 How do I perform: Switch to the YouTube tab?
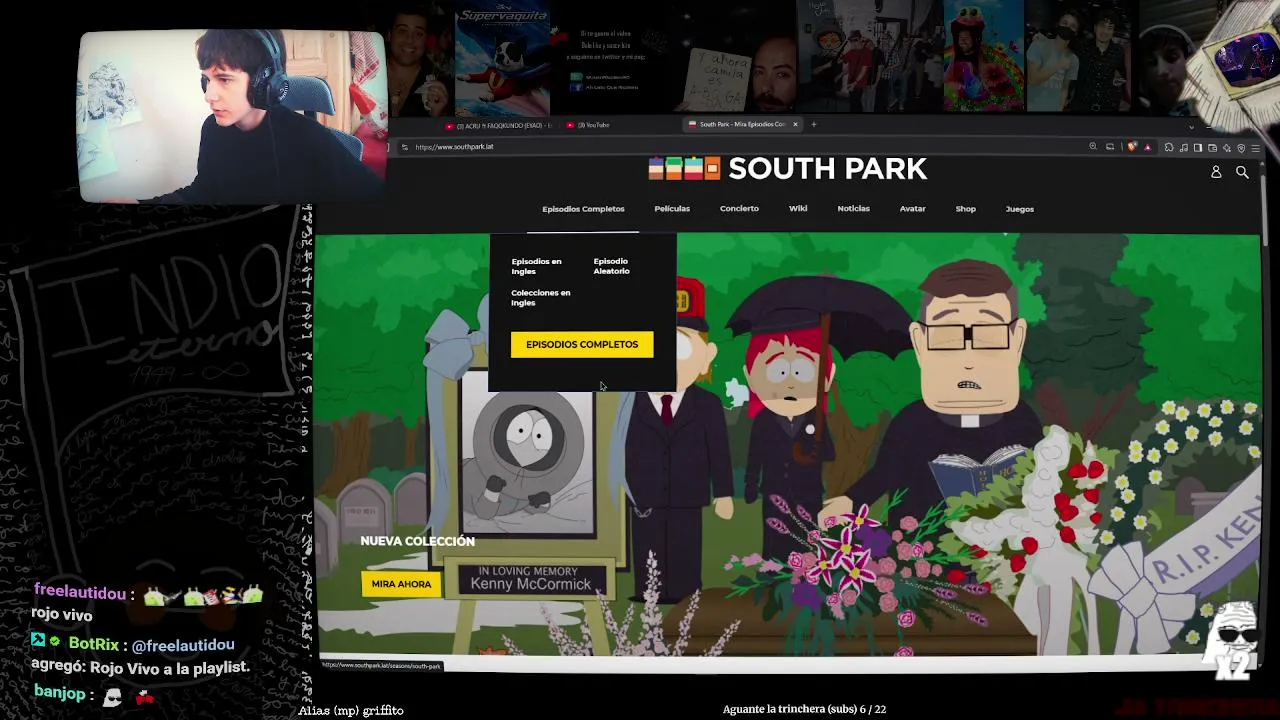pyautogui.click(x=591, y=125)
